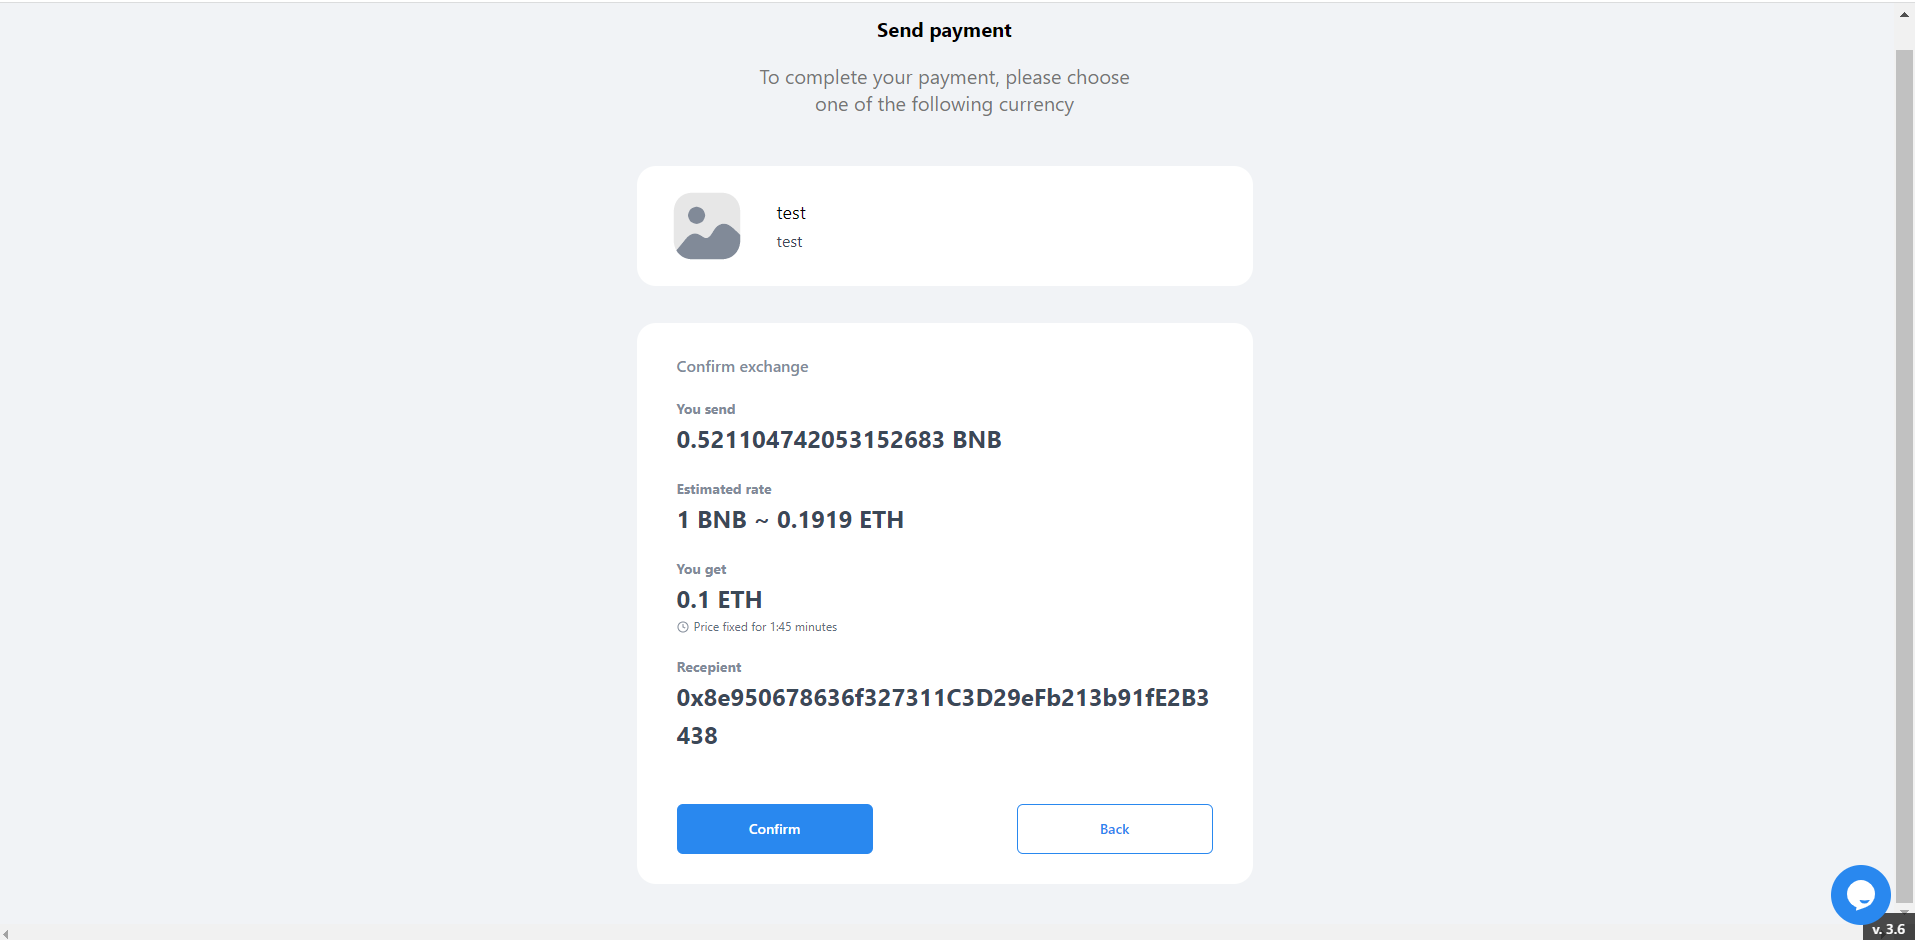The height and width of the screenshot is (940, 1915).
Task: Go back using the Back button
Action: pos(1114,829)
